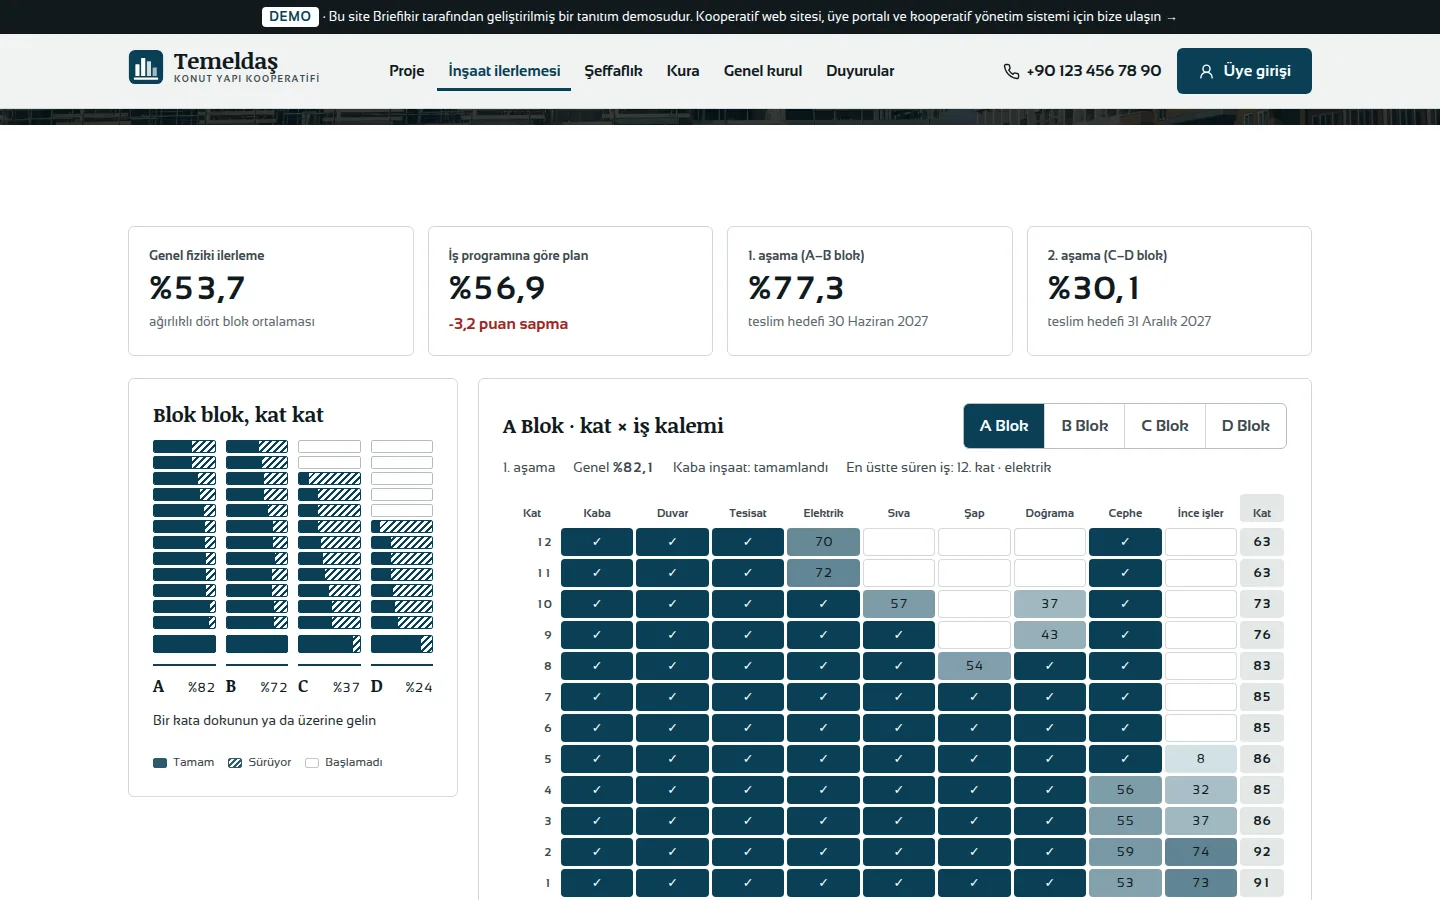Click block C's %37 chart label
The width and height of the screenshot is (1440, 900).
[x=346, y=687]
